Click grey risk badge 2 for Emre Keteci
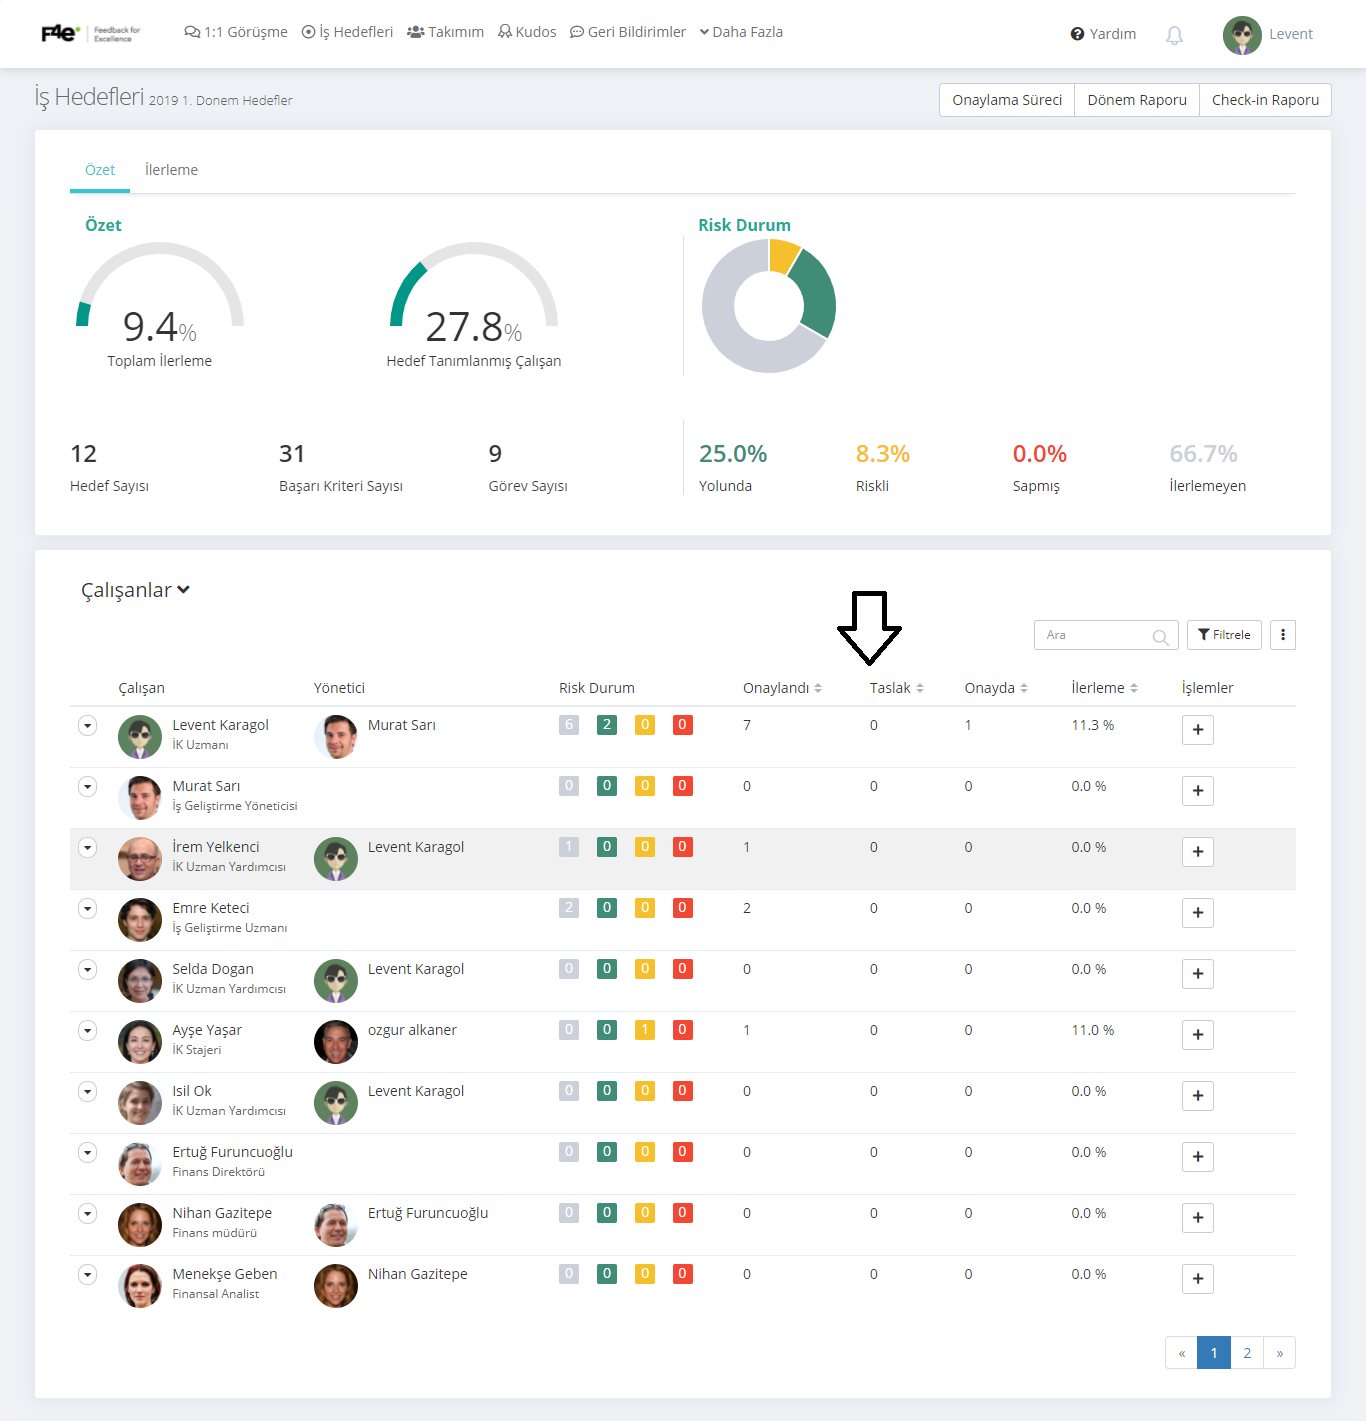Viewport: 1366px width, 1421px height. point(569,908)
